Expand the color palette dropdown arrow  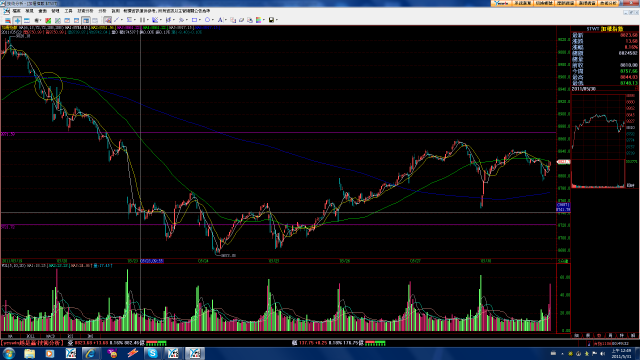(x=264, y=20)
